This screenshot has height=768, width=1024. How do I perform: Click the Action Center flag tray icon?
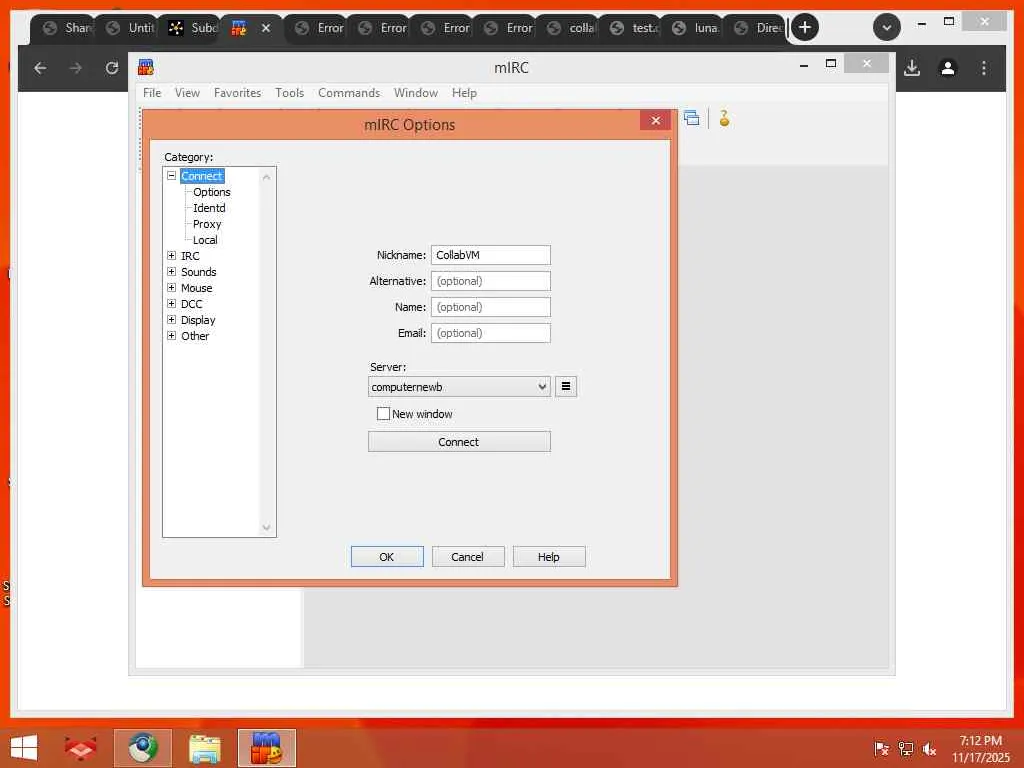pyautogui.click(x=881, y=749)
